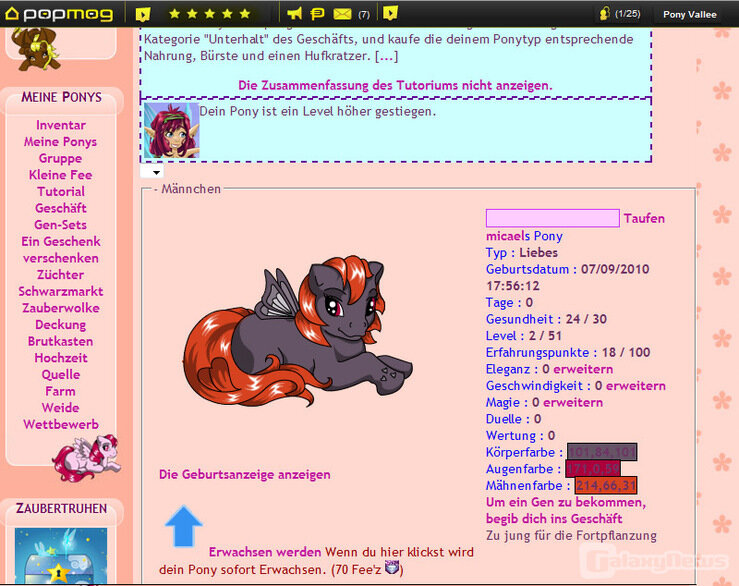Click the Körperfarbe color swatch

coord(602,452)
